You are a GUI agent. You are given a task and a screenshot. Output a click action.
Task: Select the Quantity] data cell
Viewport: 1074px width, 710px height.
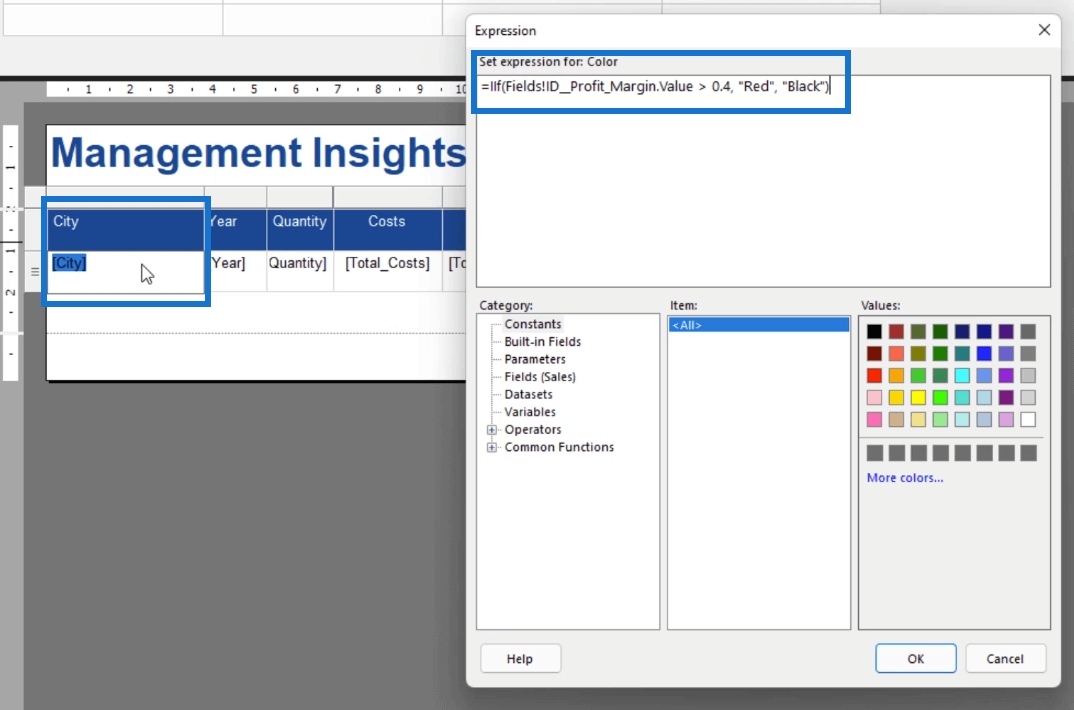tap(300, 271)
